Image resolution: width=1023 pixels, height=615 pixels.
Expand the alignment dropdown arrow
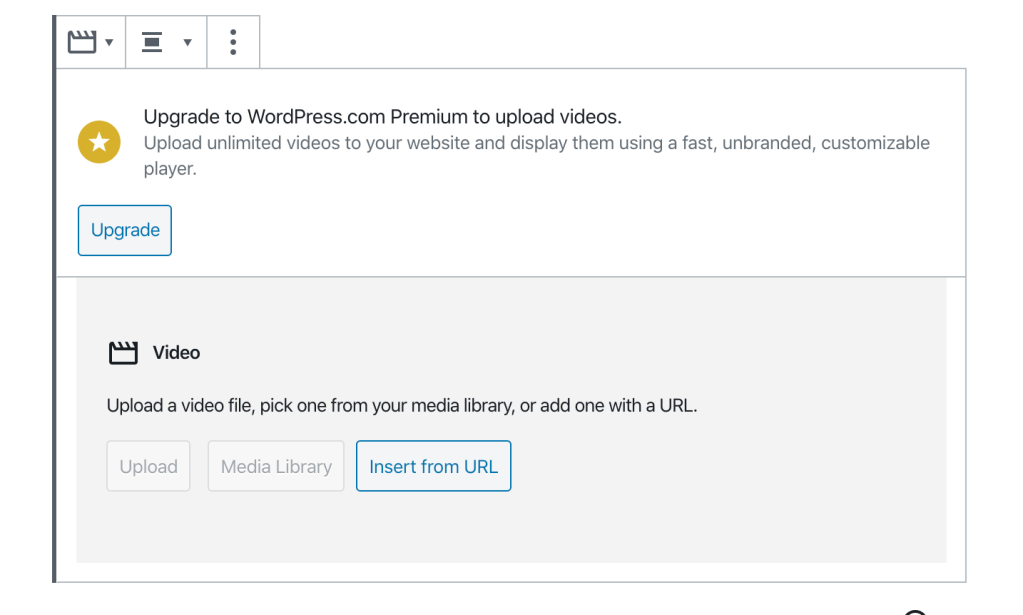pos(187,43)
